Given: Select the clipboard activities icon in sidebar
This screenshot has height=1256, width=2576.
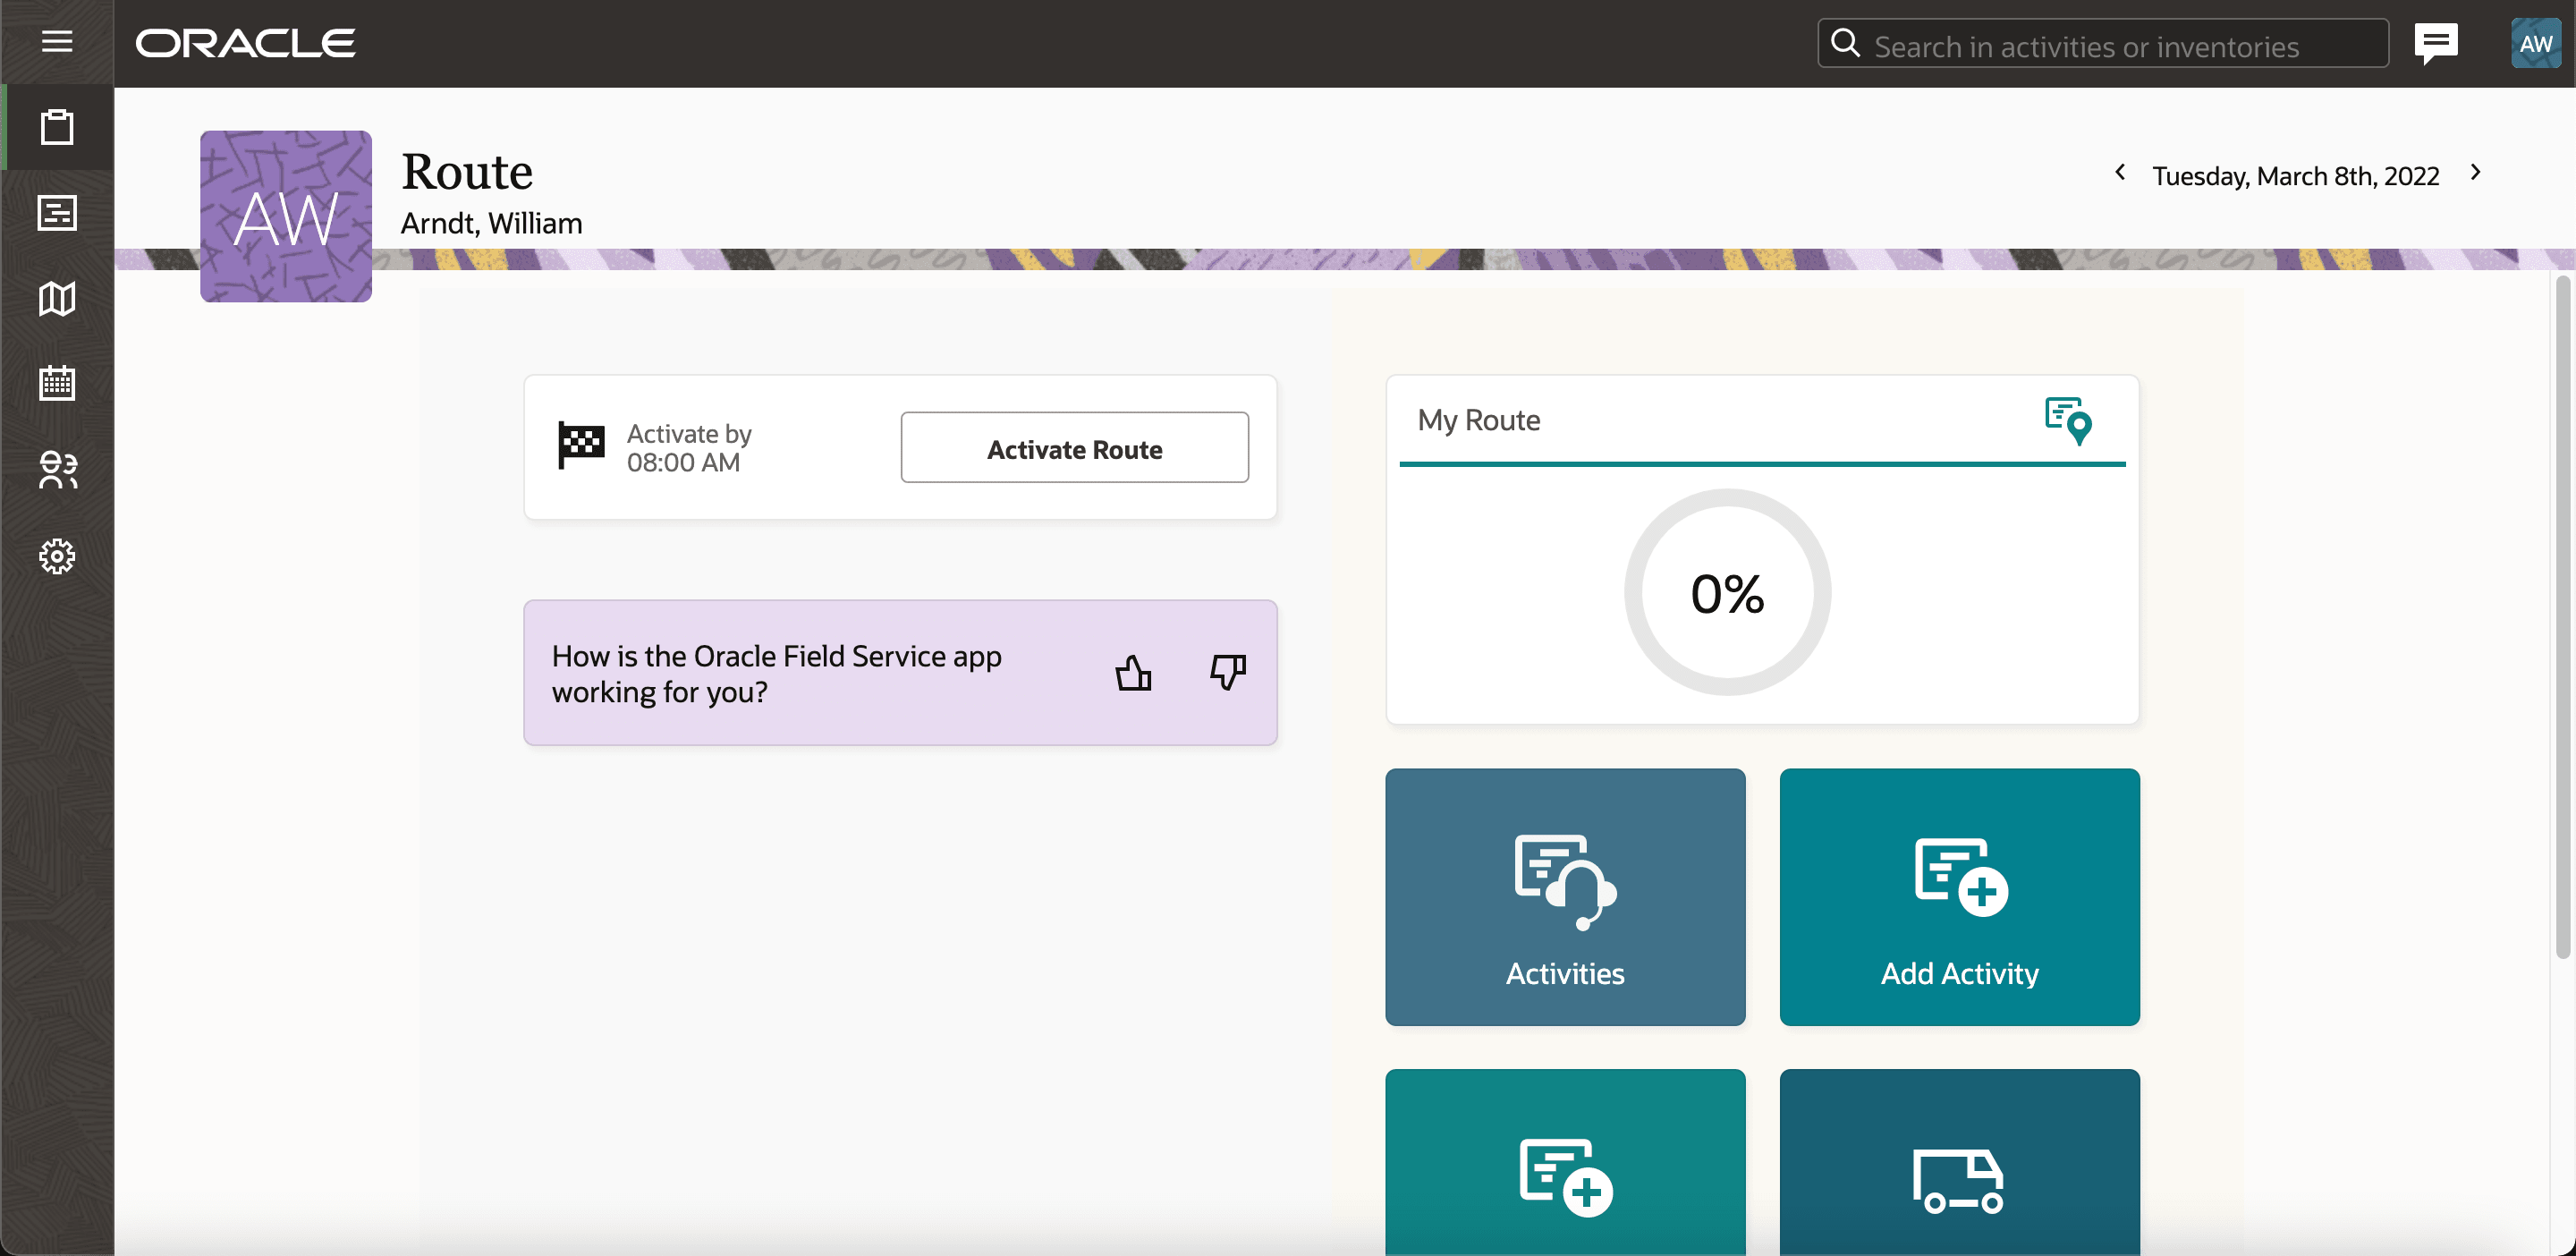Looking at the screenshot, I should [x=57, y=127].
